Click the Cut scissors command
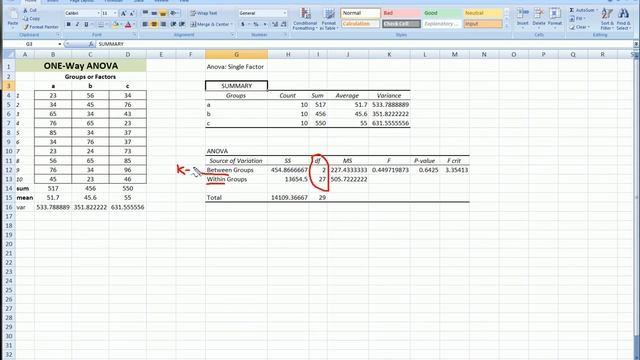Screen dimensions: 640x360 pyautogui.click(x=31, y=10)
